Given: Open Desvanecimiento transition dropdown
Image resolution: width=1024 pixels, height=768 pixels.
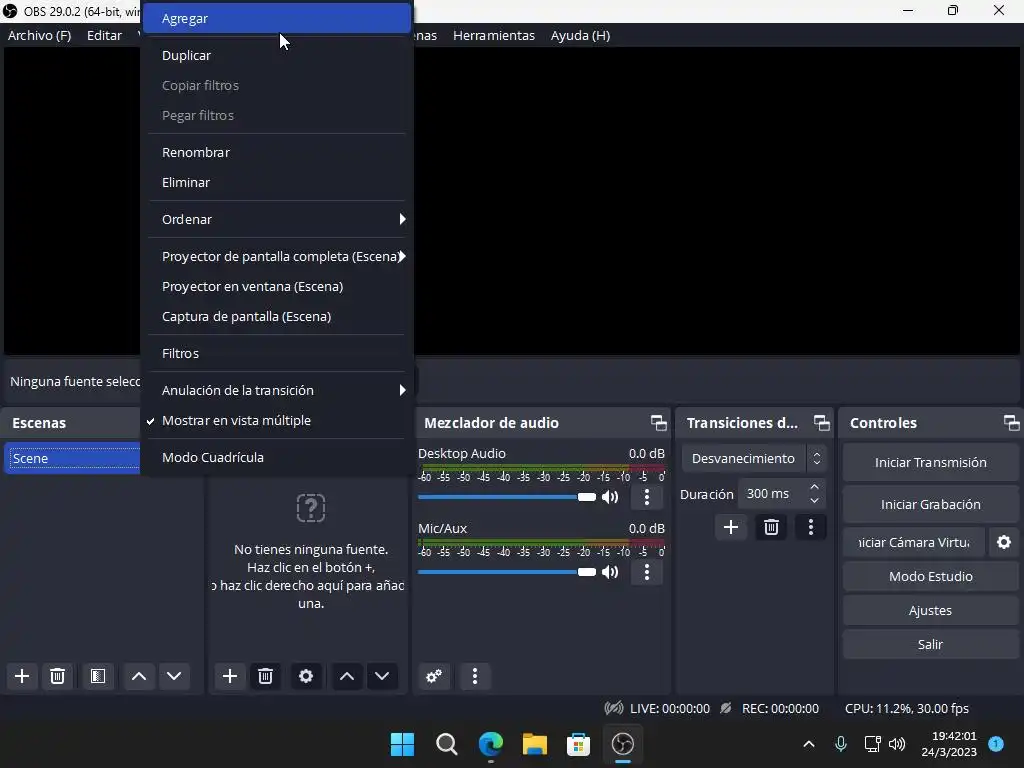Looking at the screenshot, I should [753, 458].
